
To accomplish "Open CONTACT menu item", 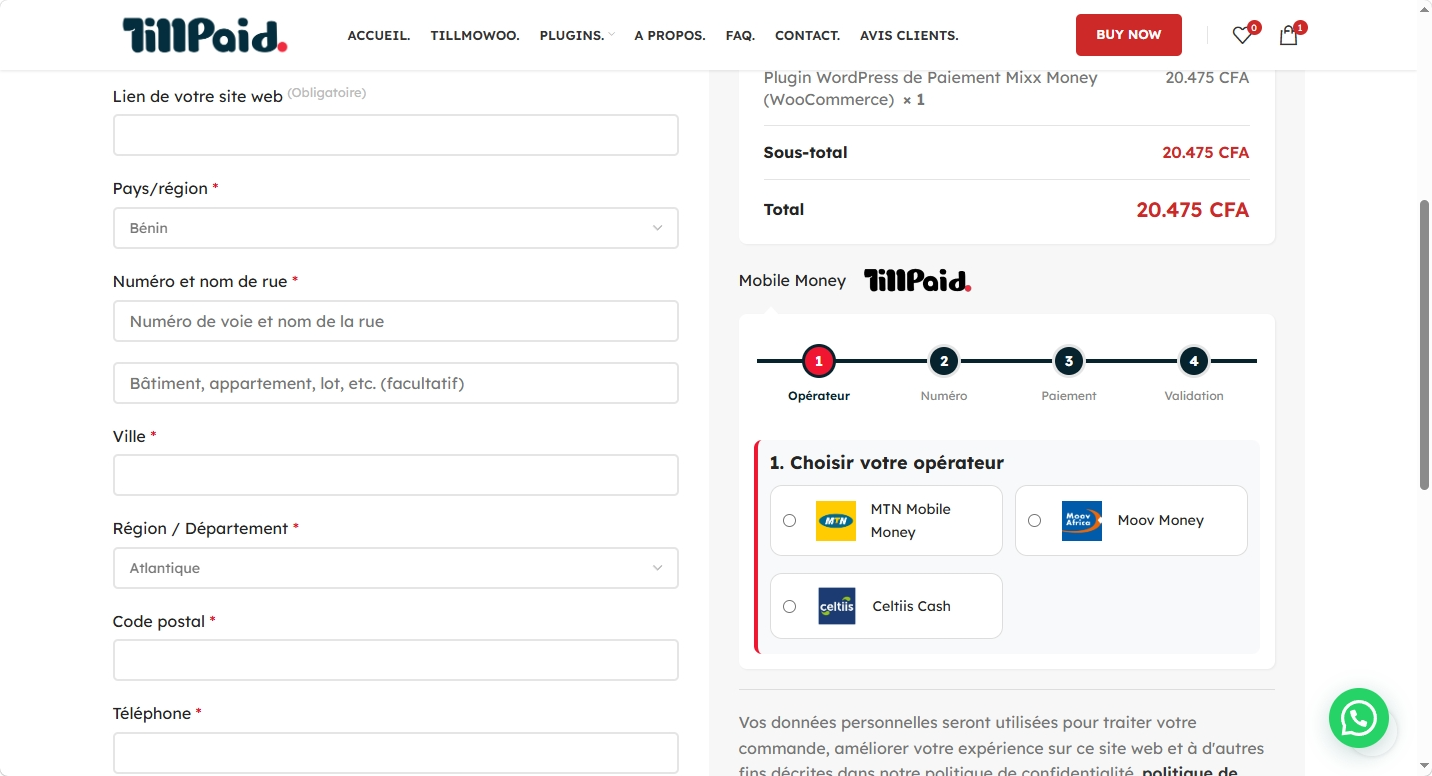I will [807, 35].
